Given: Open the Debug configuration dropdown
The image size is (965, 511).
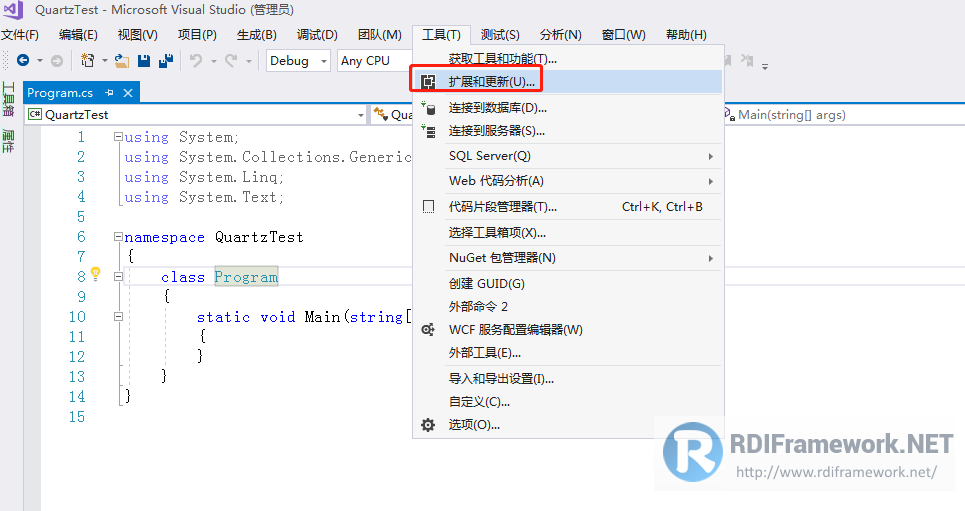Looking at the screenshot, I should click(298, 61).
